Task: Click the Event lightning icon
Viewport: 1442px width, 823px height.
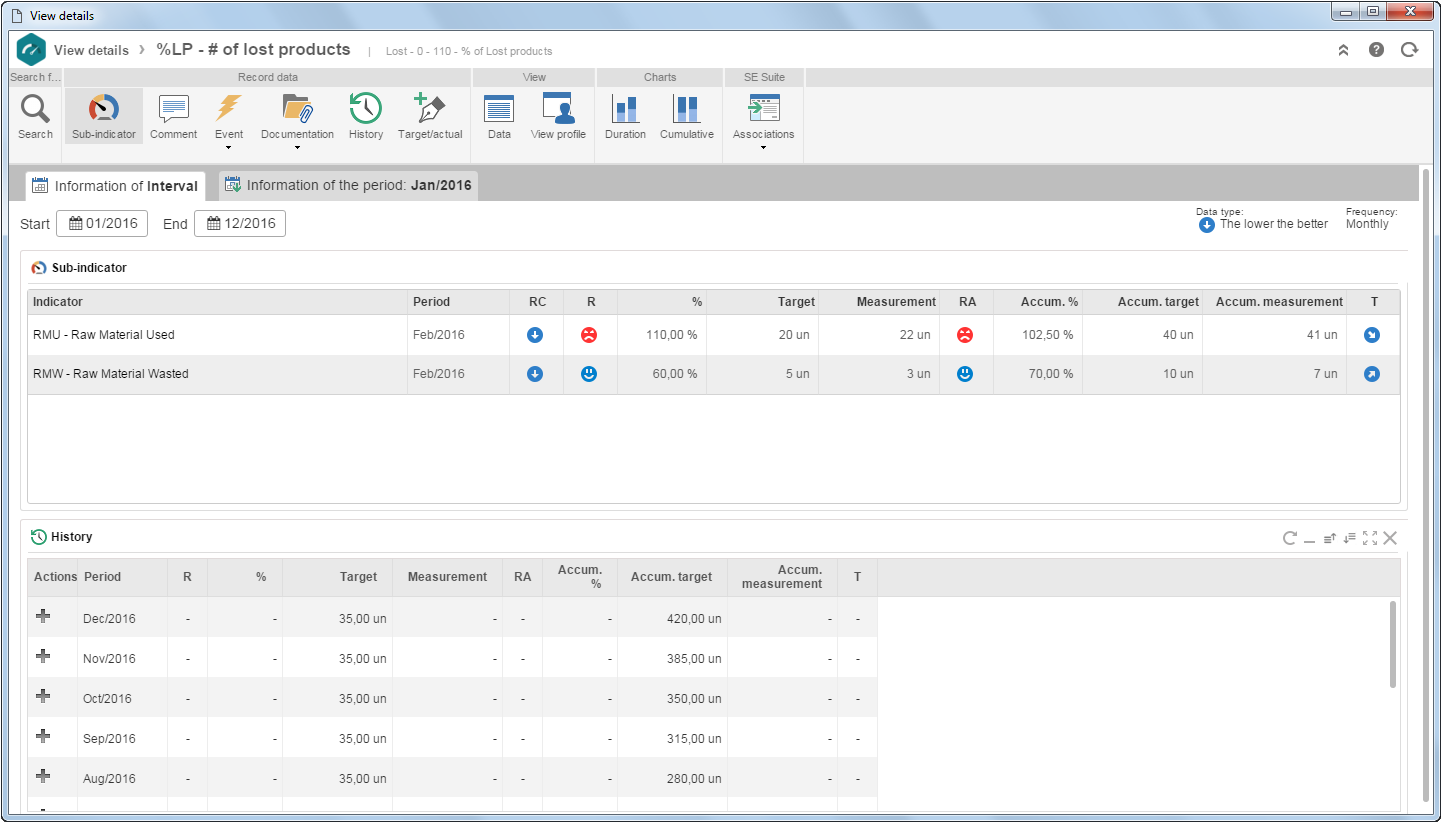Action: click(228, 108)
